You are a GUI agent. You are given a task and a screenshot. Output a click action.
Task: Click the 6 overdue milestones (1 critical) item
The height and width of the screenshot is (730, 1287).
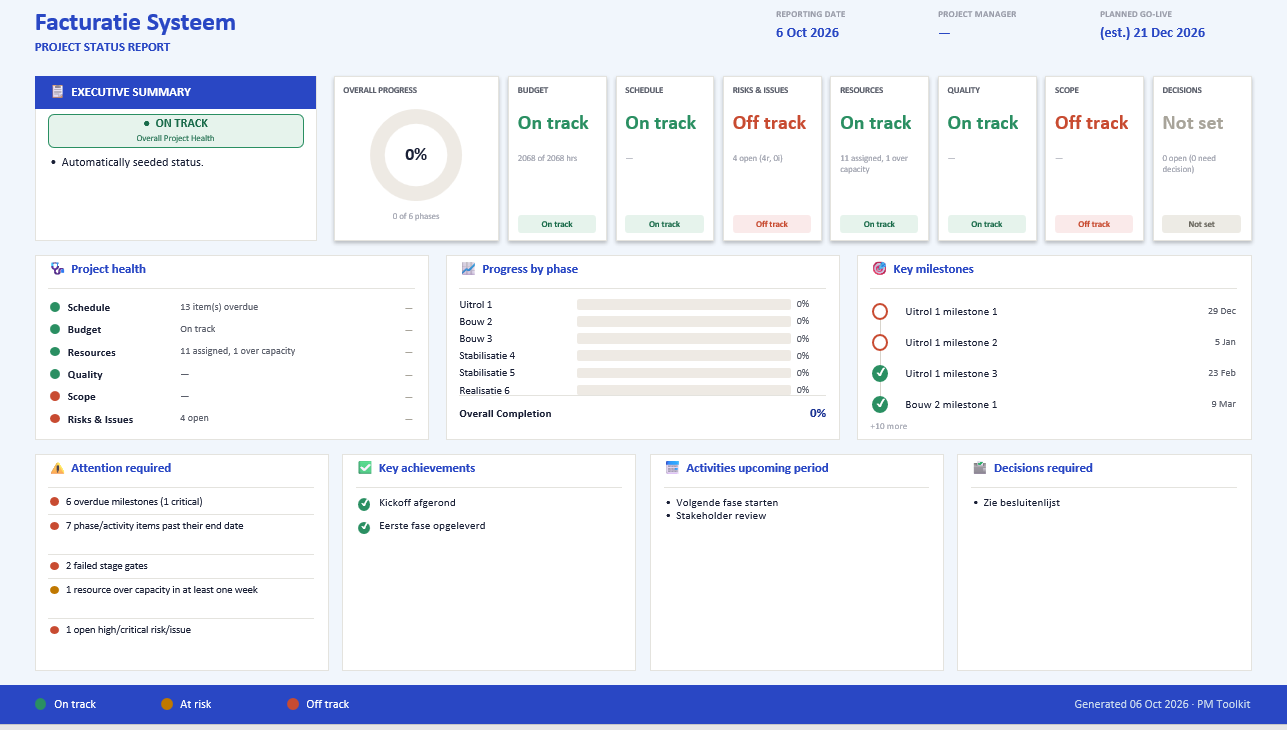[134, 501]
